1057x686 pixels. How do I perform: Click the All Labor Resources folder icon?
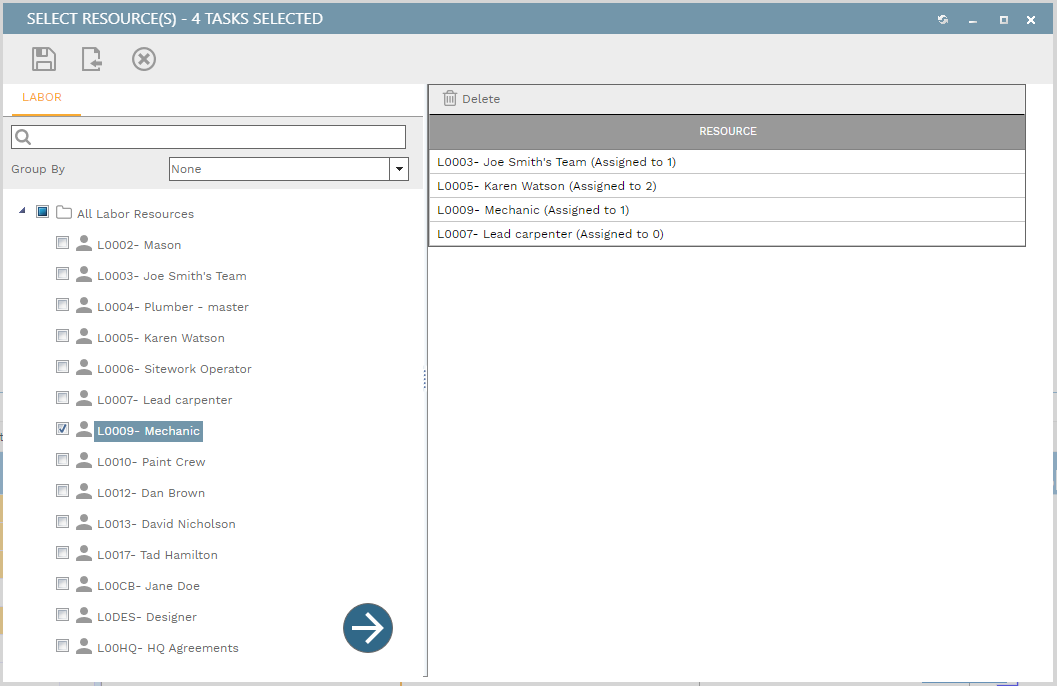point(64,213)
